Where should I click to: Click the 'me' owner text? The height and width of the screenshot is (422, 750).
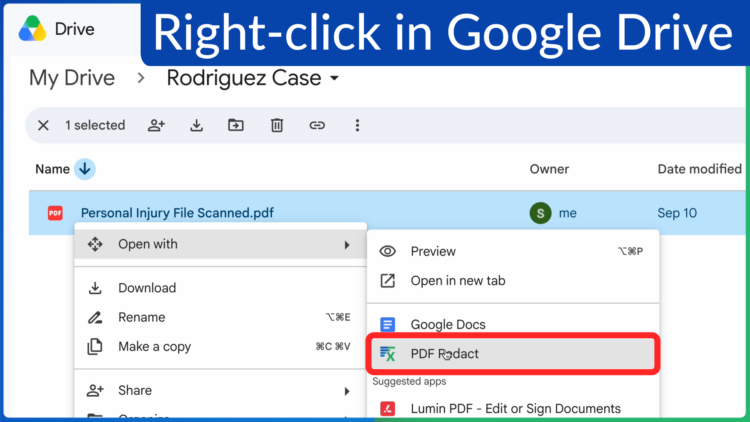point(568,213)
